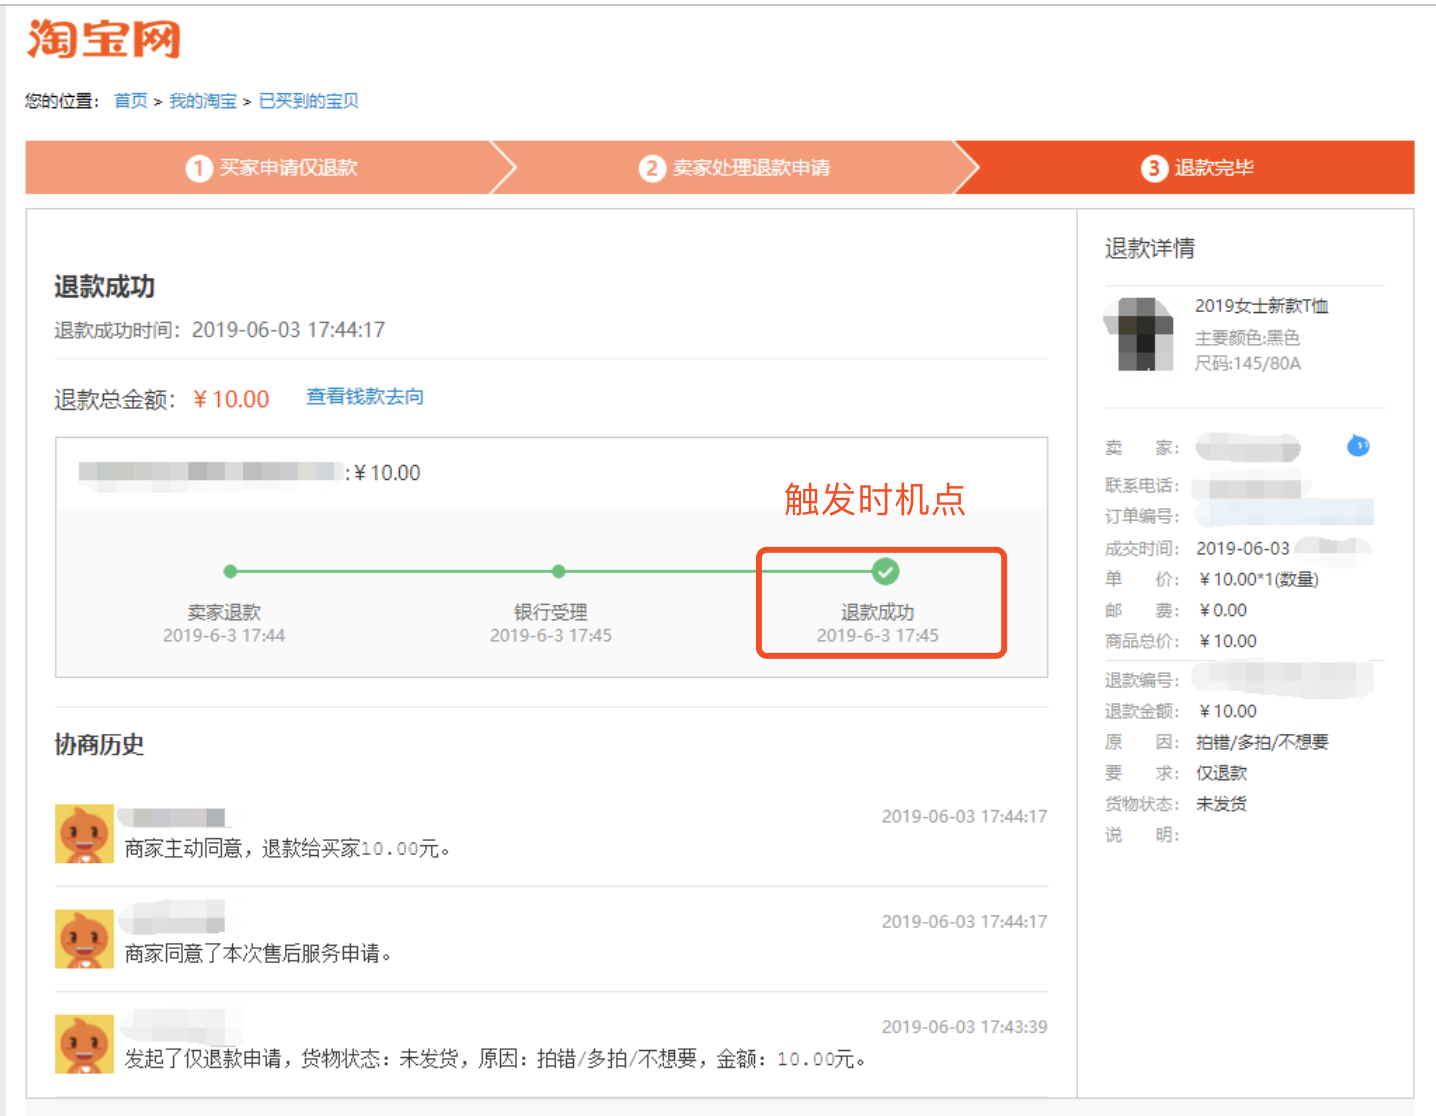Click the 退款金额 value ￥10.00 in details
This screenshot has height=1116, width=1436.
point(1228,711)
